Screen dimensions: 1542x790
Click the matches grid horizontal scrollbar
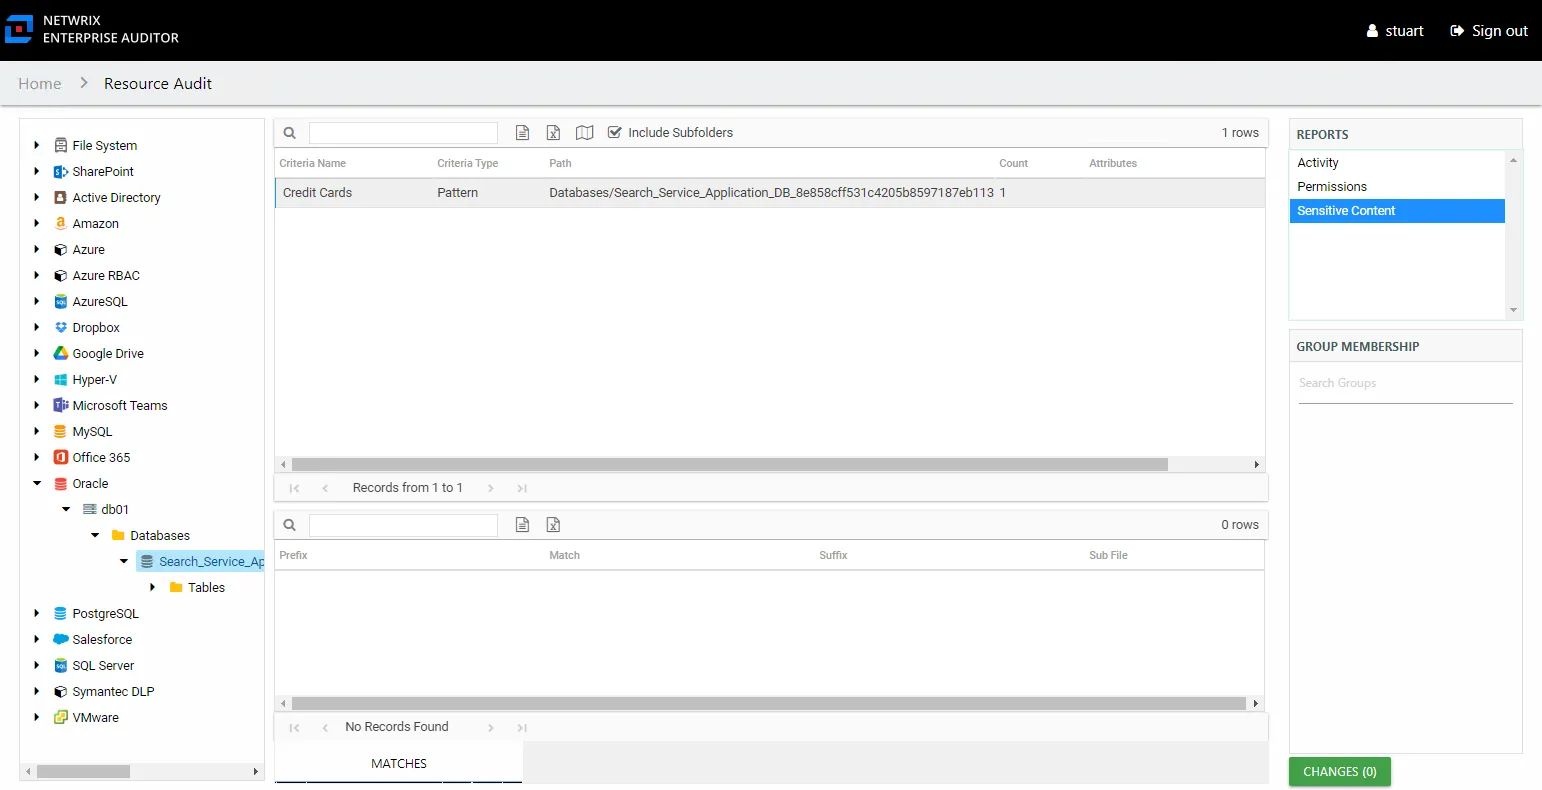click(769, 703)
